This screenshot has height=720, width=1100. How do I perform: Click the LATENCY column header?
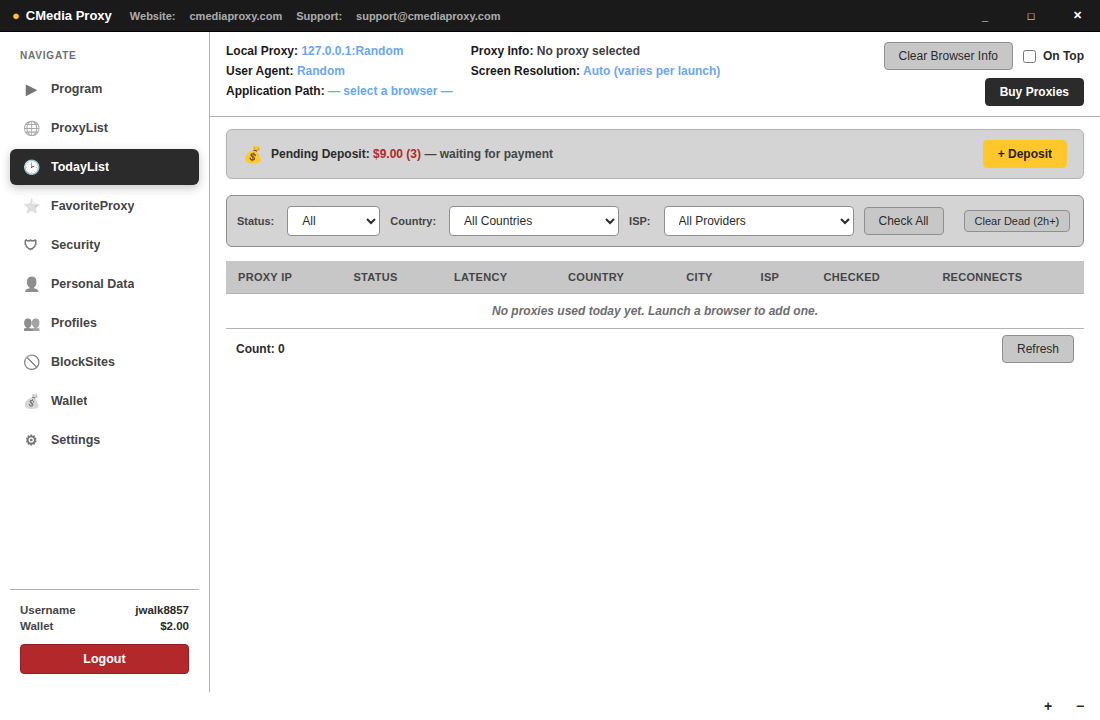[481, 277]
